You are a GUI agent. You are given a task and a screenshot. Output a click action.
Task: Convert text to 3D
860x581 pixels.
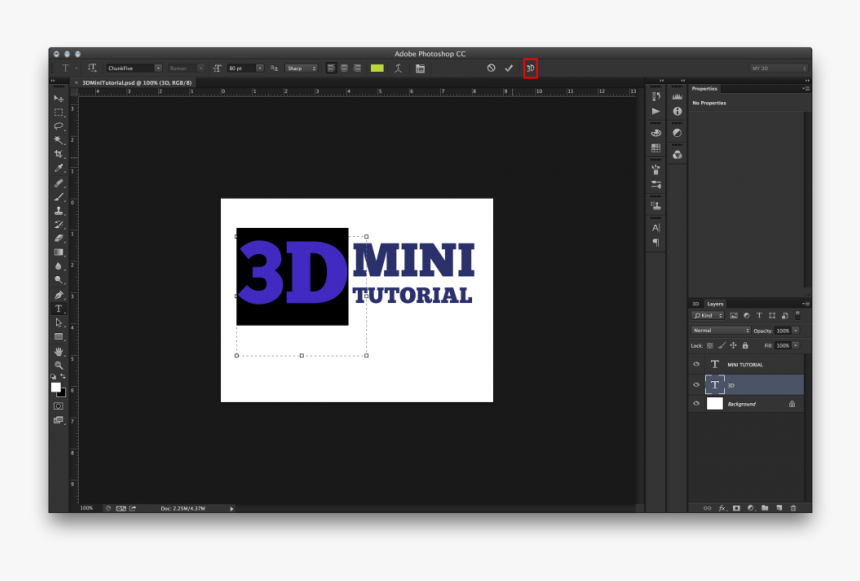[530, 68]
